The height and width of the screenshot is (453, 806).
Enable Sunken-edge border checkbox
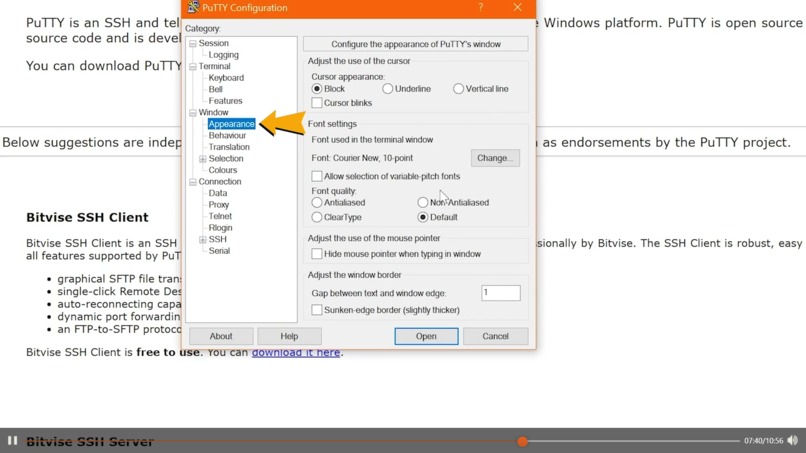click(317, 310)
